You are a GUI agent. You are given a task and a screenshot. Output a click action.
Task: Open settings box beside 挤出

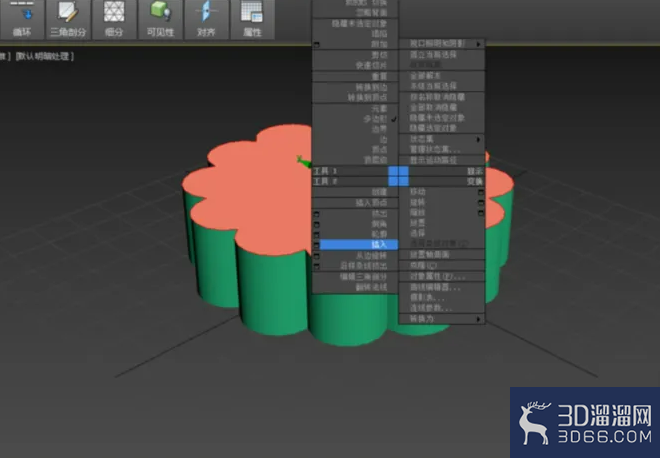click(317, 214)
